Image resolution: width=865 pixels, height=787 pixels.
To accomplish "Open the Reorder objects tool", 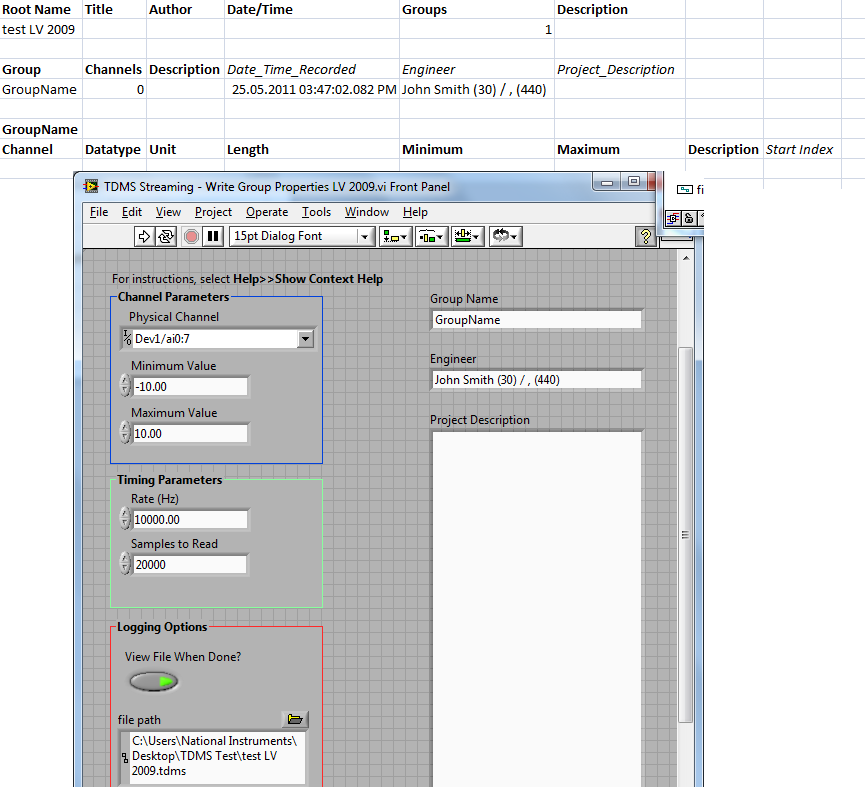I will 505,237.
